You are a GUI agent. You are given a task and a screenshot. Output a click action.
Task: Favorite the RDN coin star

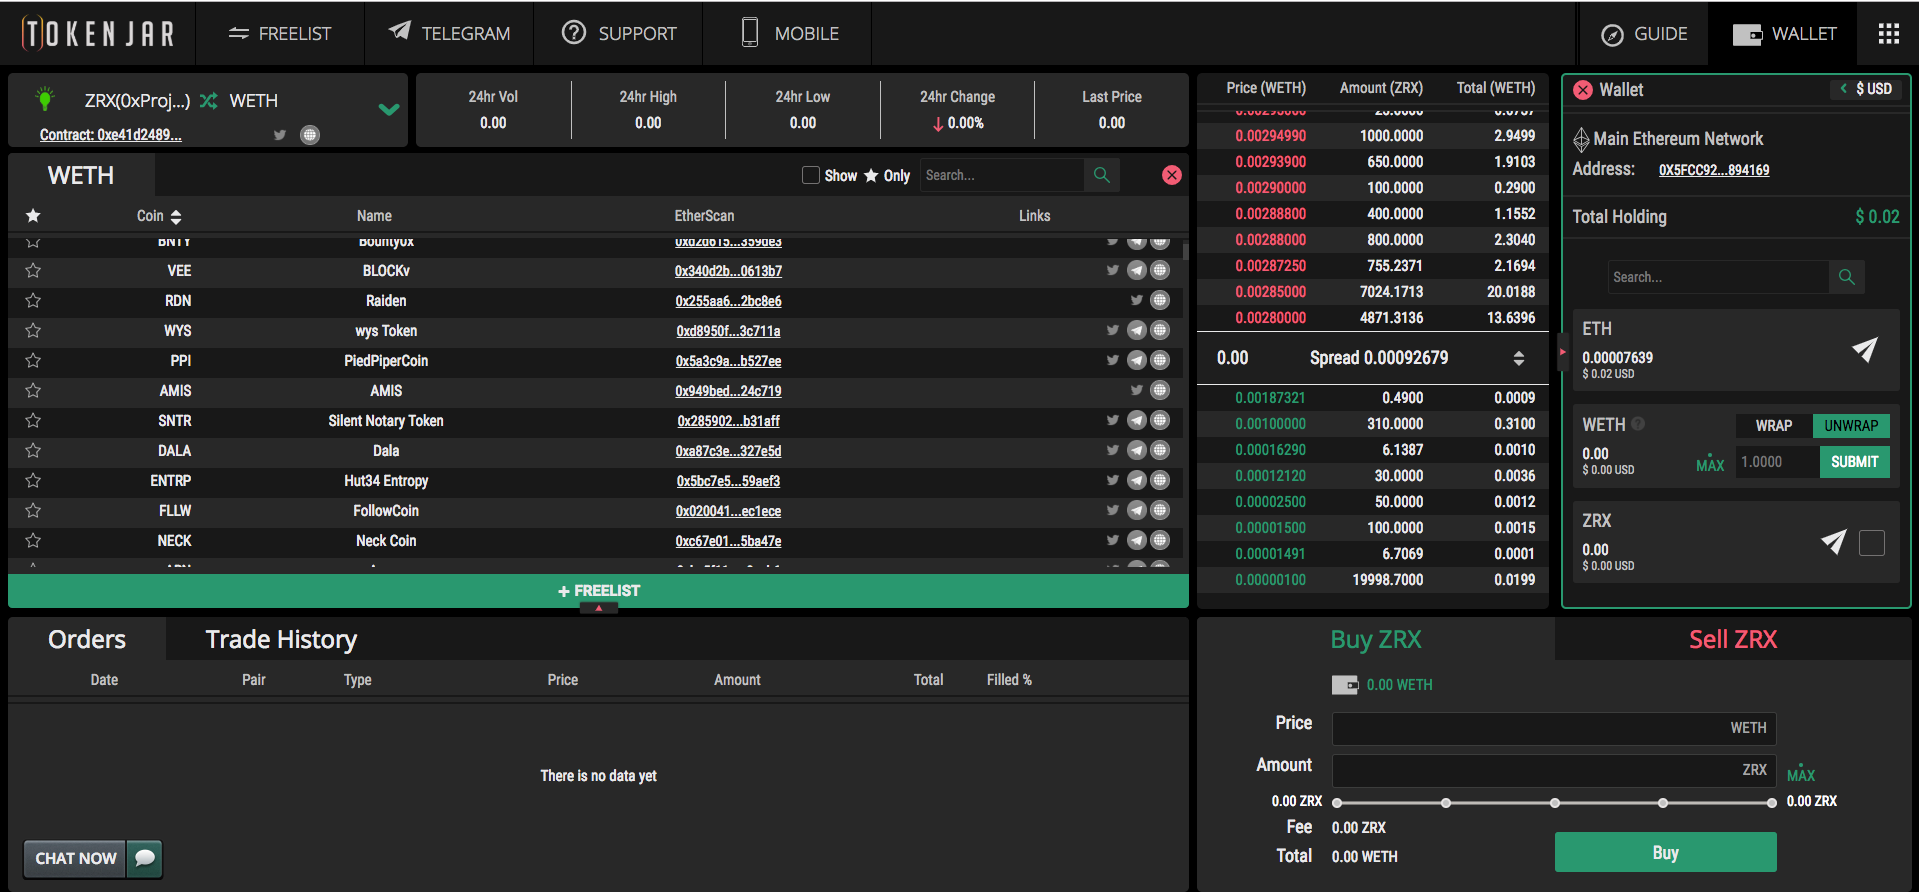[x=33, y=300]
